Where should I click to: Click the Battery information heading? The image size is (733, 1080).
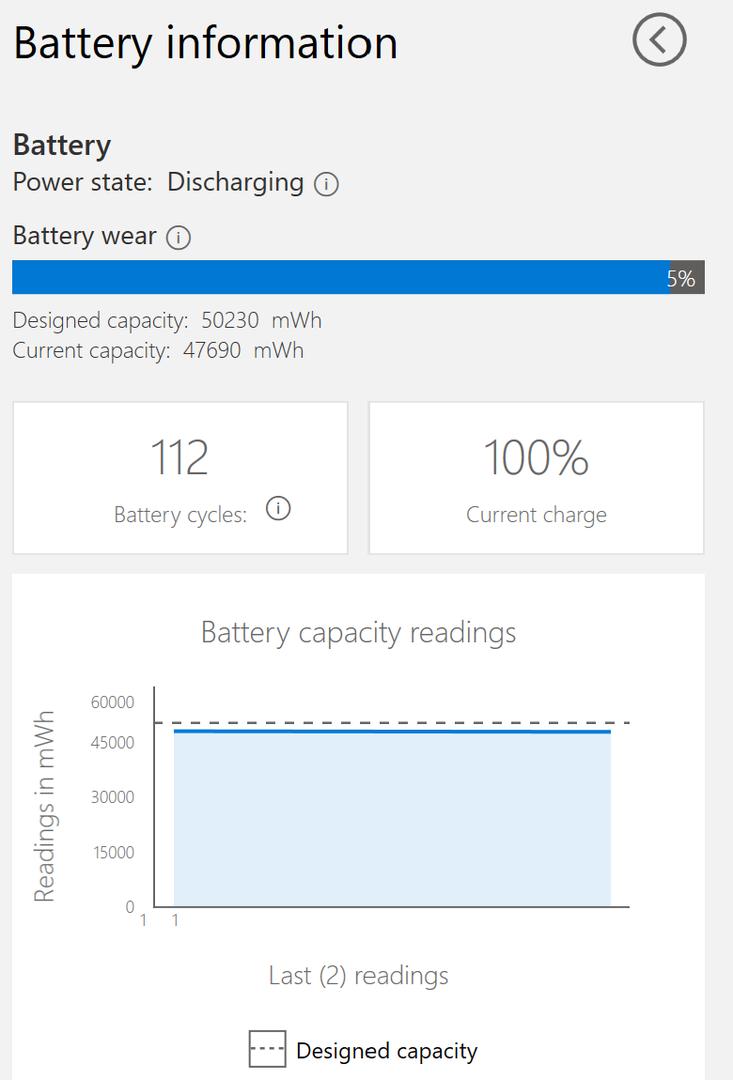[x=205, y=43]
